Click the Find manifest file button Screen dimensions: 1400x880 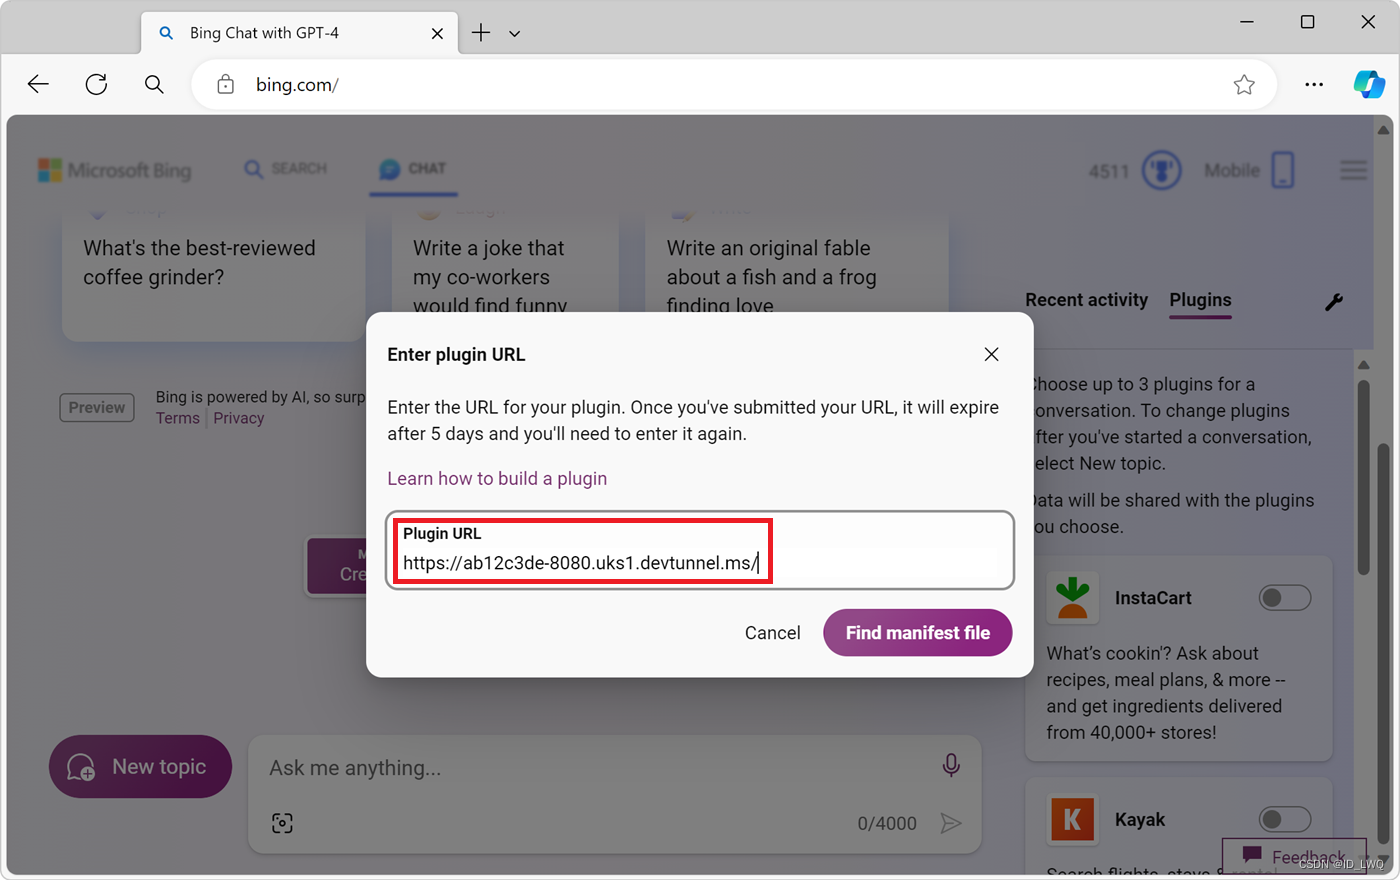point(917,633)
